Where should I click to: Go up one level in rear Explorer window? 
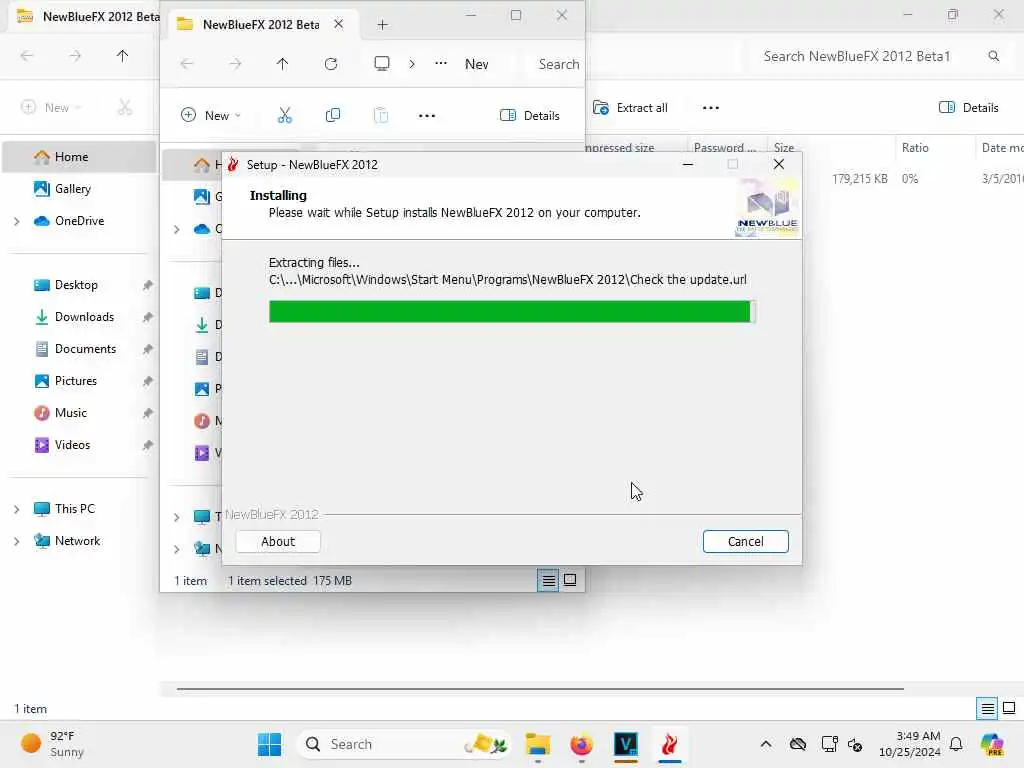[123, 56]
